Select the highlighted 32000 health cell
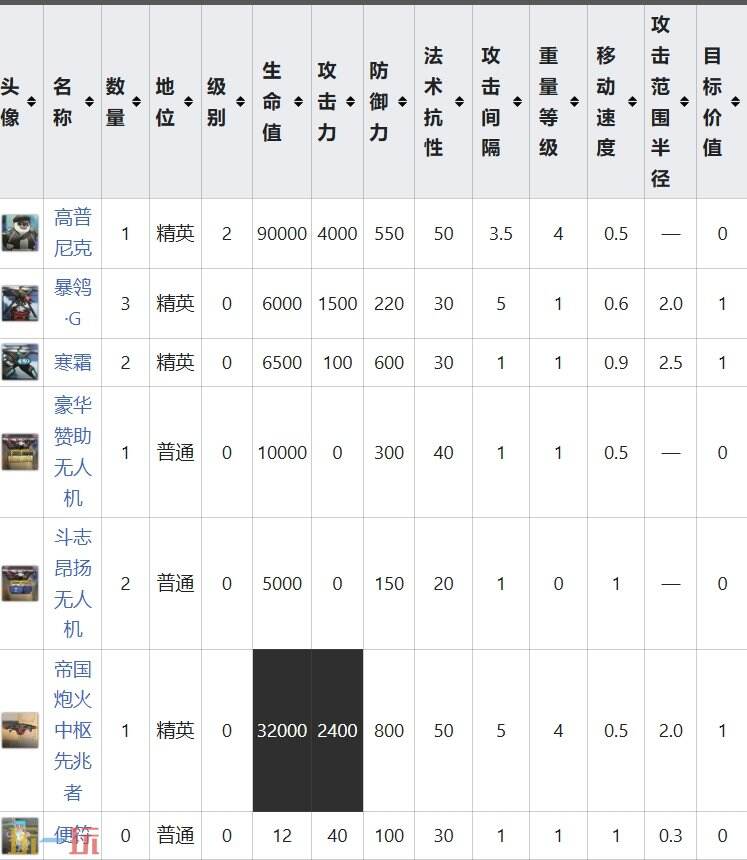The height and width of the screenshot is (860, 747). (x=282, y=731)
